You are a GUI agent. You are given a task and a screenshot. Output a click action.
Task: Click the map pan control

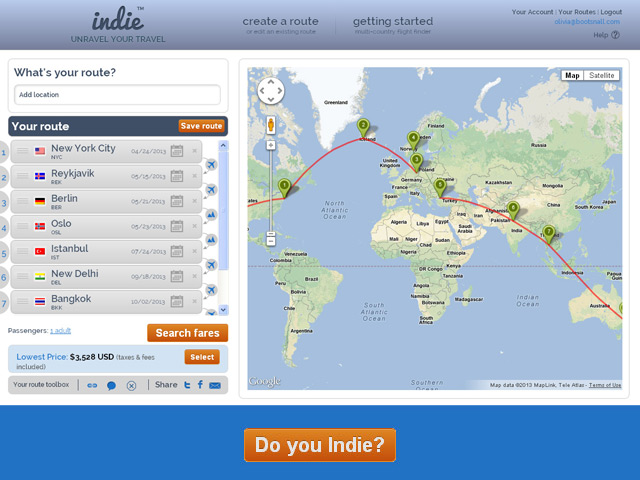271,91
